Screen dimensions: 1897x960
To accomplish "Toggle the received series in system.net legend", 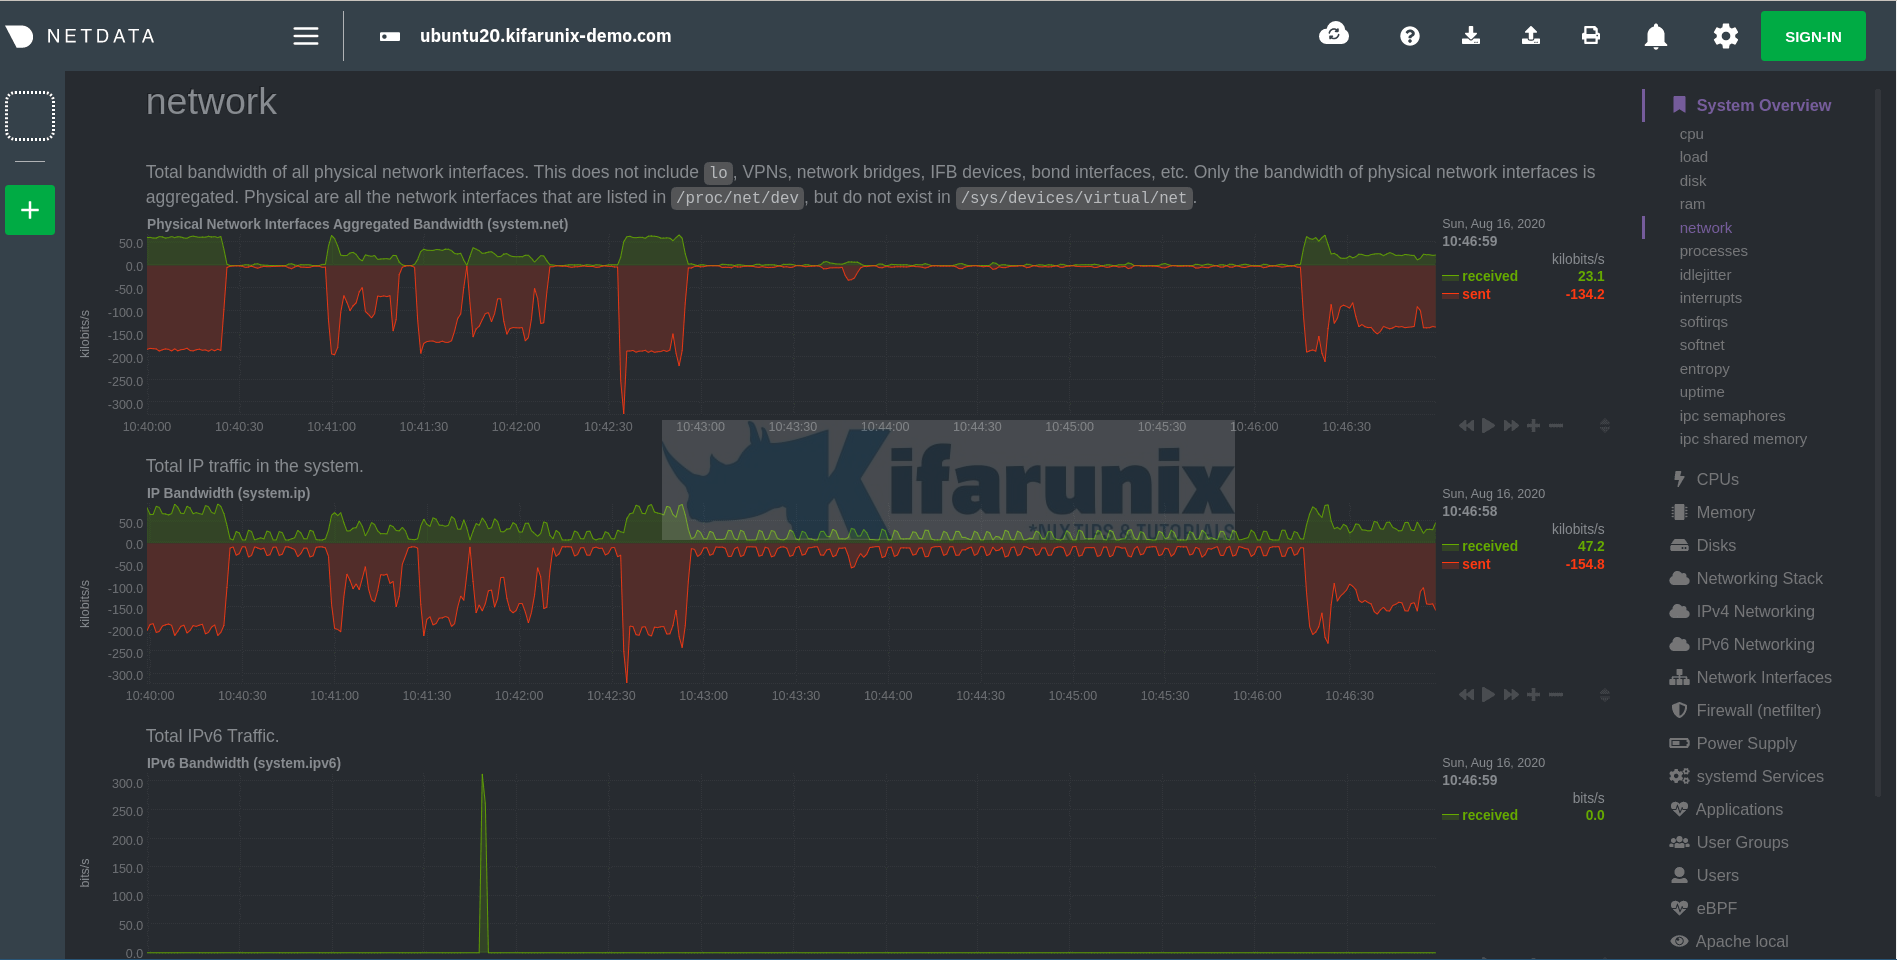I will coord(1488,276).
